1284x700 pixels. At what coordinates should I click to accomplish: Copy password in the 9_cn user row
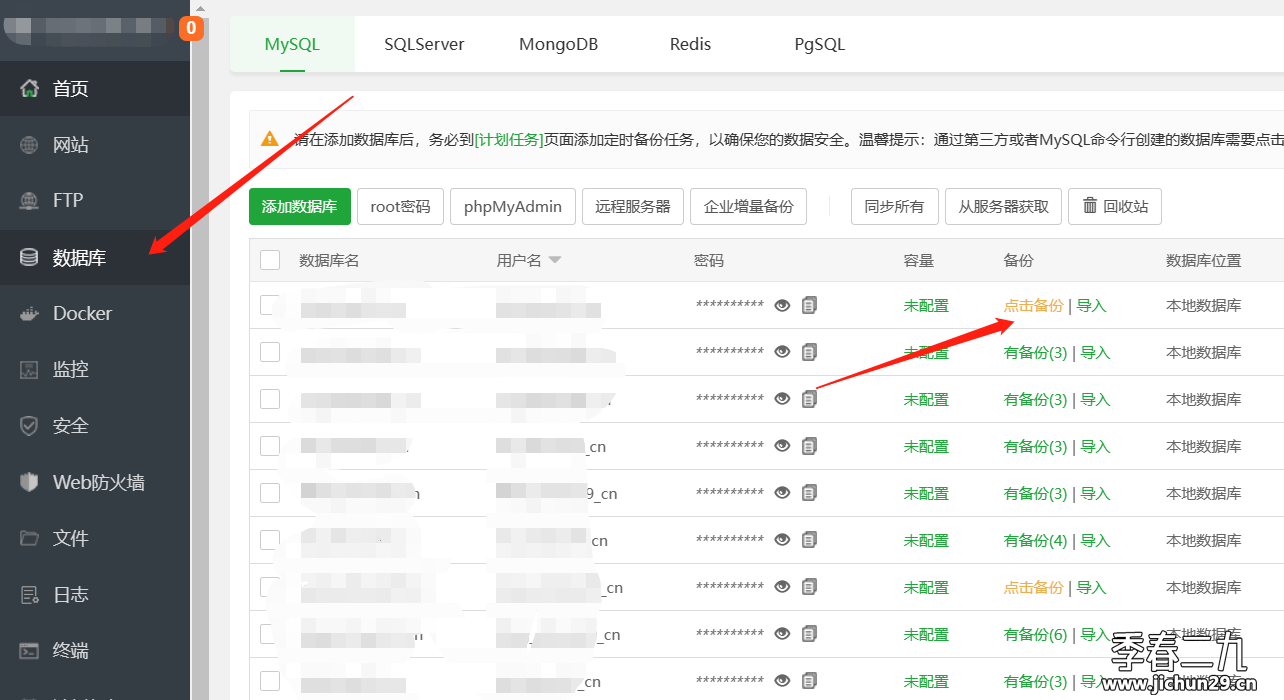(x=809, y=493)
